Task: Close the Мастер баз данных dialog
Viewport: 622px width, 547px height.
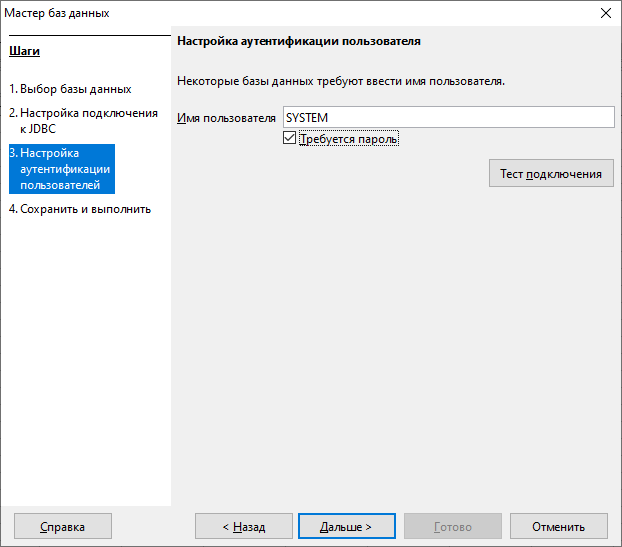Action: (605, 13)
